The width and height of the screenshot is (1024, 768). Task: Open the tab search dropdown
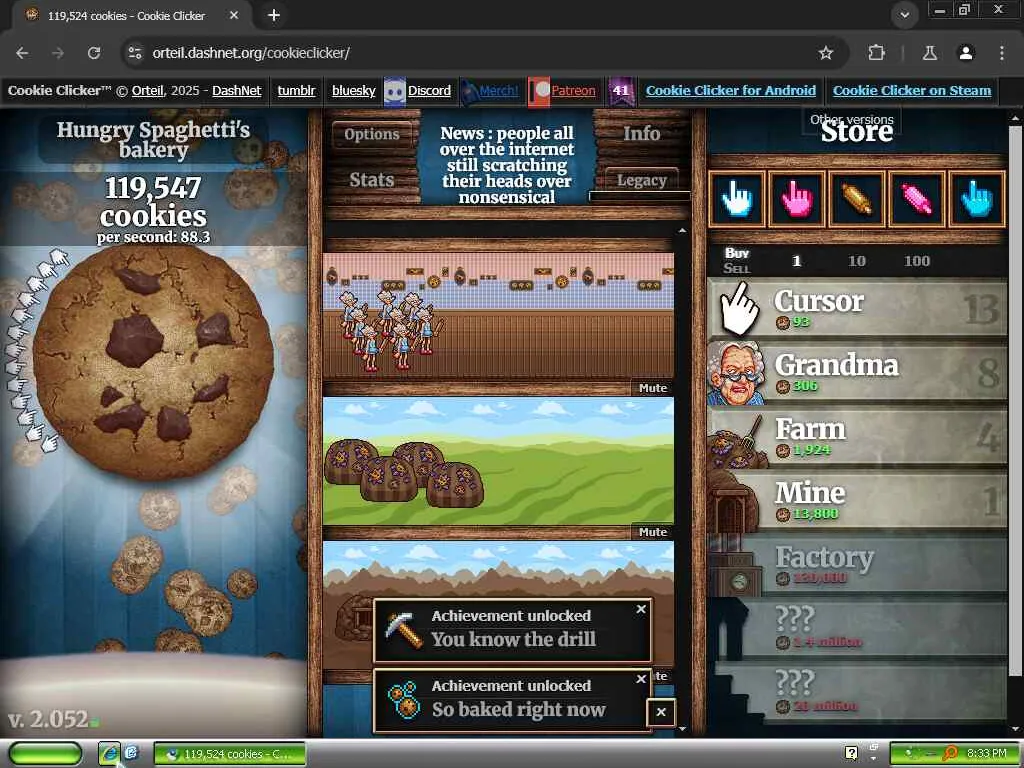pyautogui.click(x=904, y=15)
